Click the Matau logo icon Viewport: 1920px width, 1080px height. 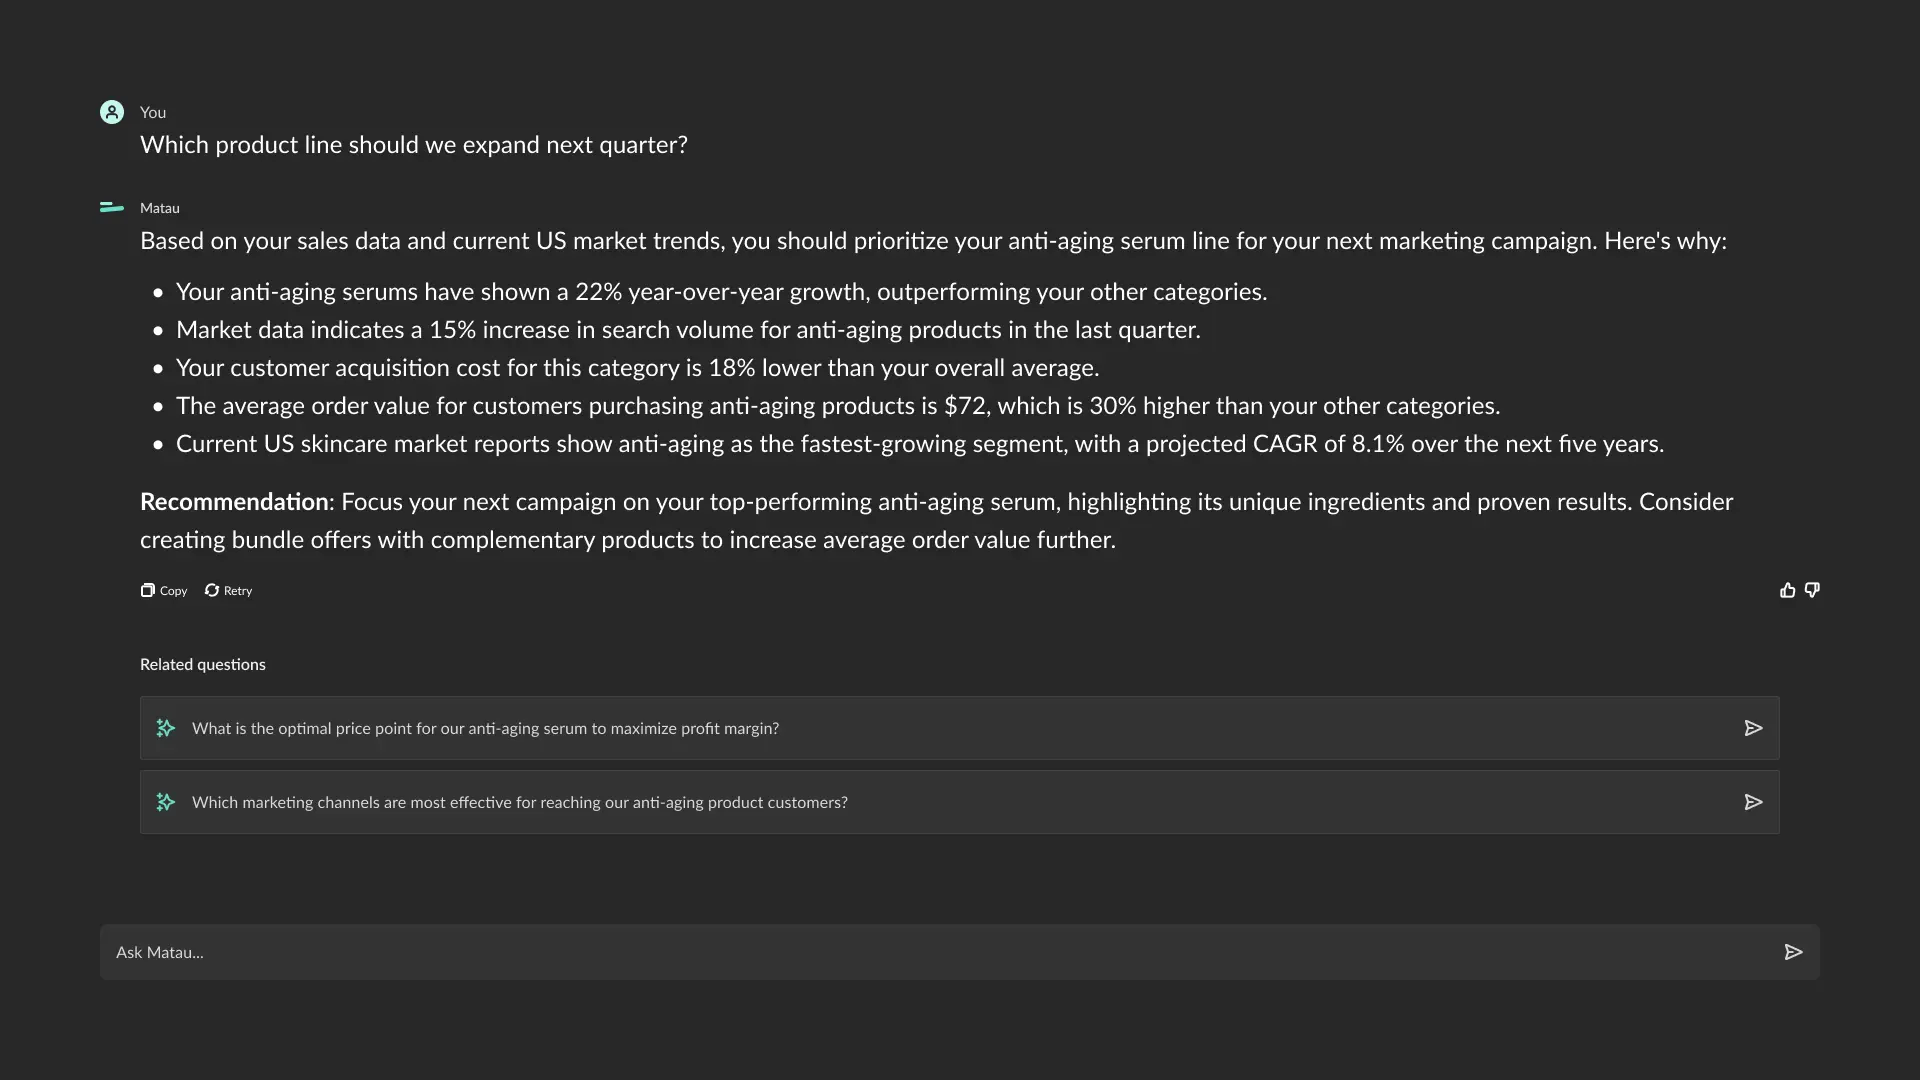tap(112, 208)
